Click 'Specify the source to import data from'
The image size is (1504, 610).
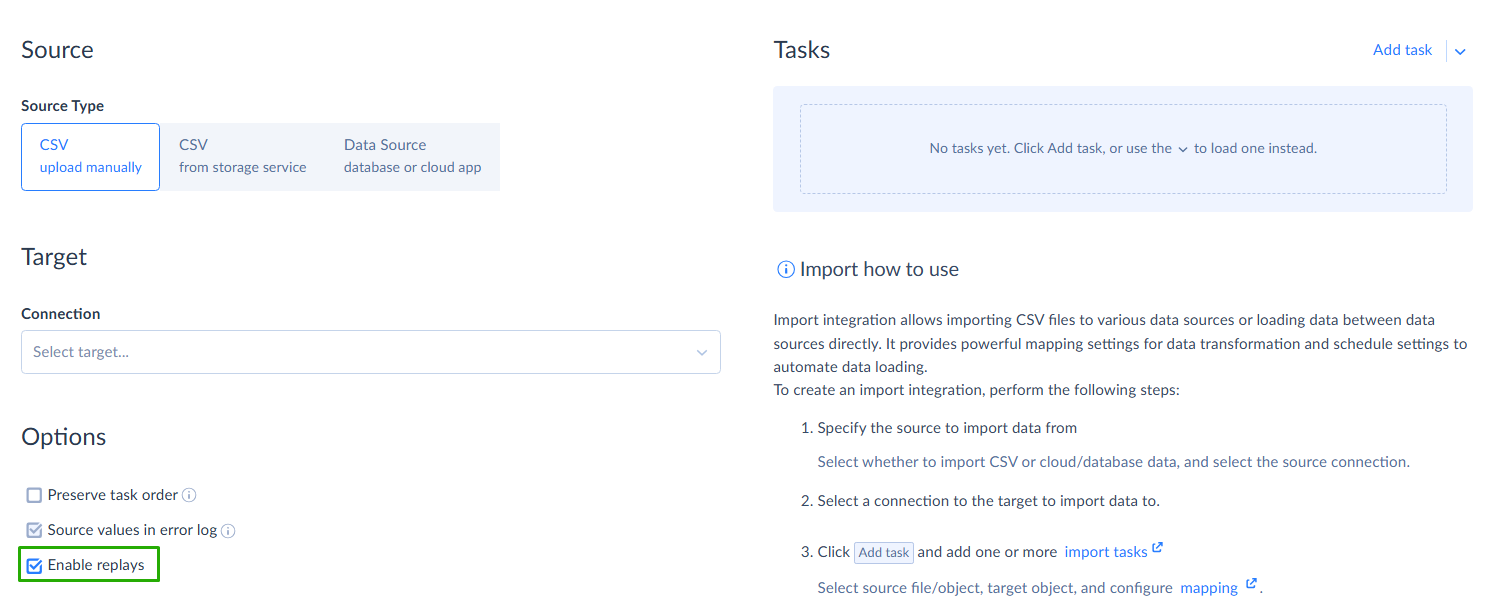click(x=947, y=428)
